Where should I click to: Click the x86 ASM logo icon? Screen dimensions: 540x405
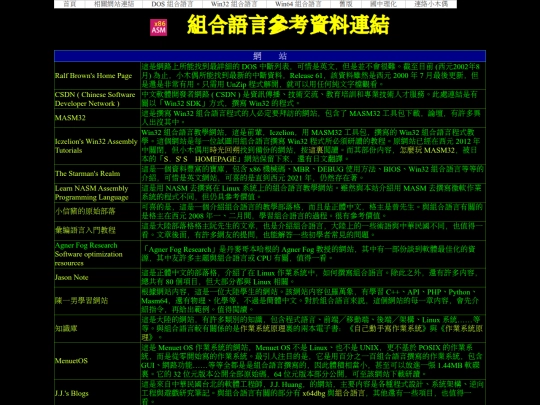pyautogui.click(x=158, y=27)
